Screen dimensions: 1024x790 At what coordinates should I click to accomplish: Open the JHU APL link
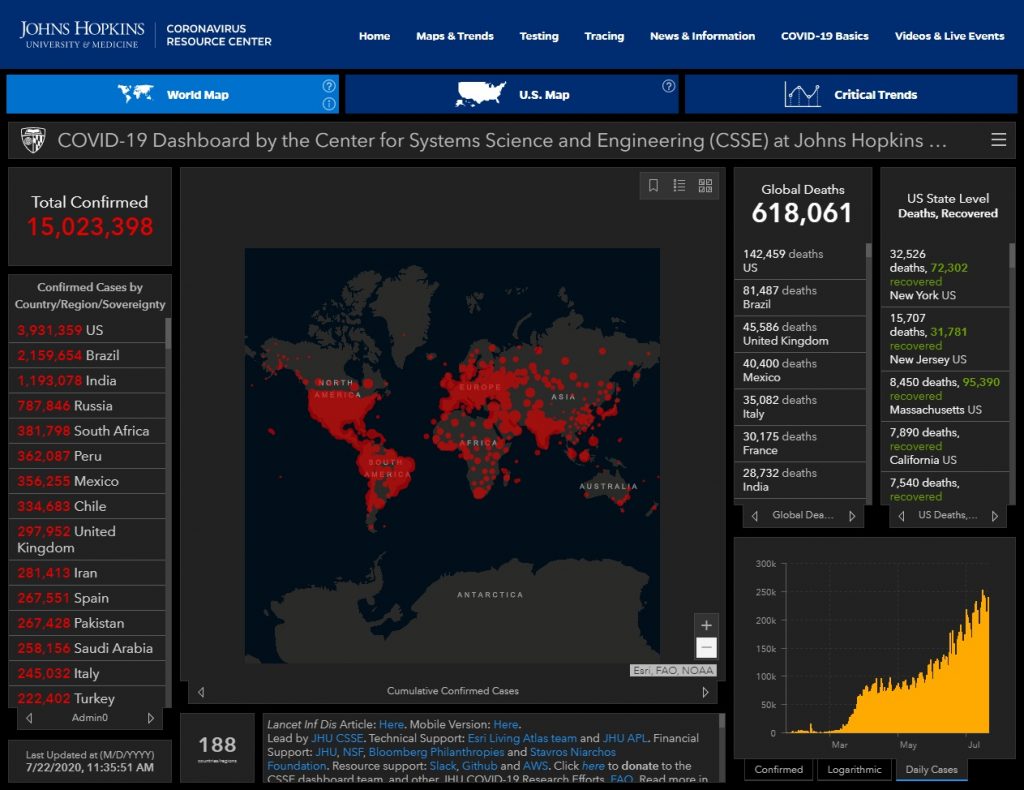624,738
